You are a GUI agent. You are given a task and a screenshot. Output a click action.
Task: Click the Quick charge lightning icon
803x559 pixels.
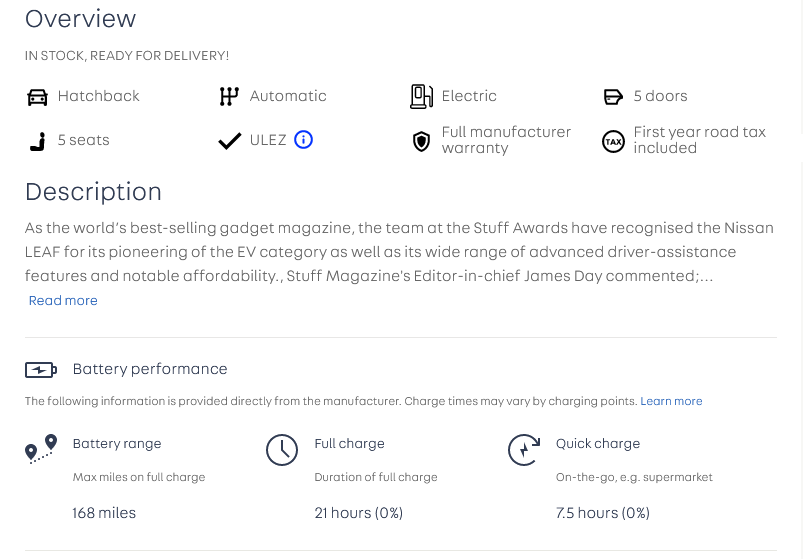[524, 450]
